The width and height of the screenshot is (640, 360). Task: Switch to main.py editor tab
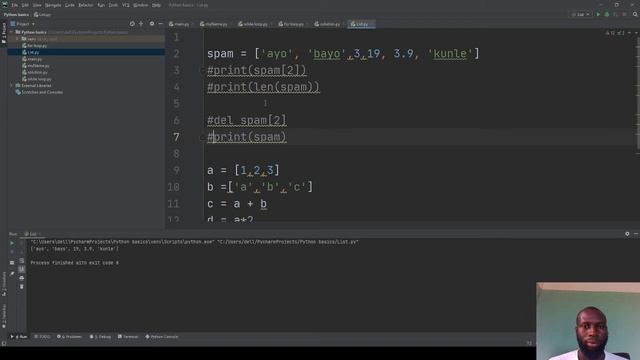pyautogui.click(x=180, y=24)
